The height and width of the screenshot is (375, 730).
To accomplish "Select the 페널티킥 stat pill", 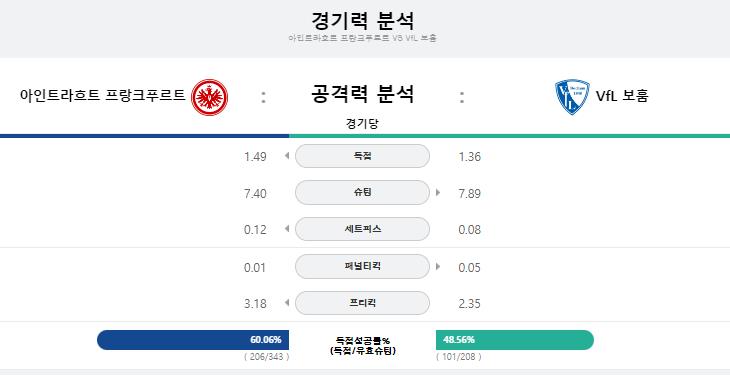I will [362, 266].
